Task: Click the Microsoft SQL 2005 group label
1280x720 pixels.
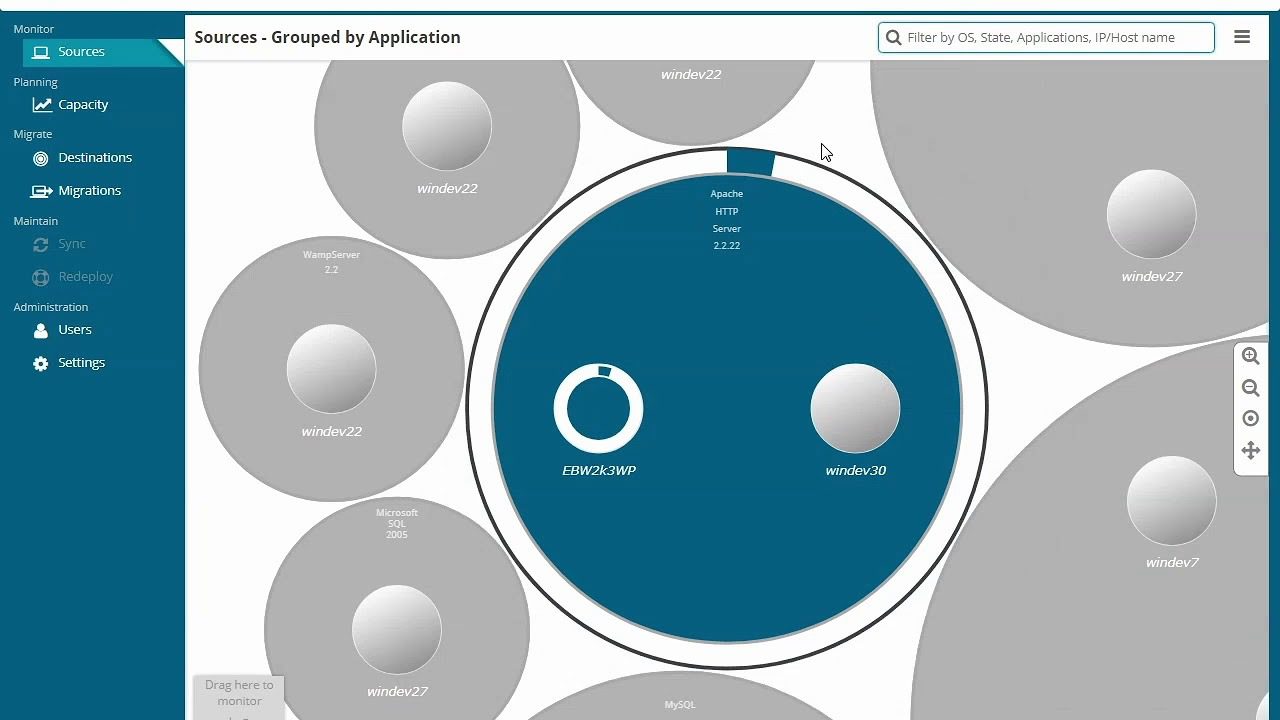Action: pyautogui.click(x=397, y=524)
